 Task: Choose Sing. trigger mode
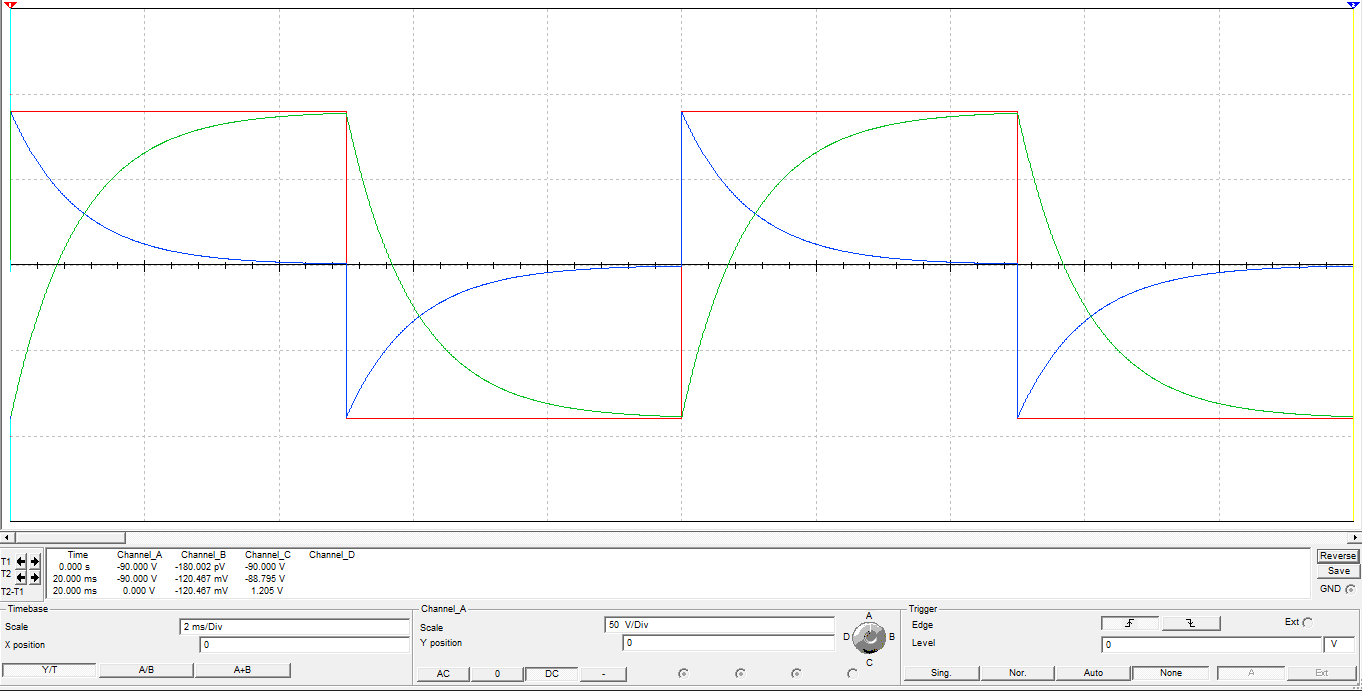tap(941, 673)
